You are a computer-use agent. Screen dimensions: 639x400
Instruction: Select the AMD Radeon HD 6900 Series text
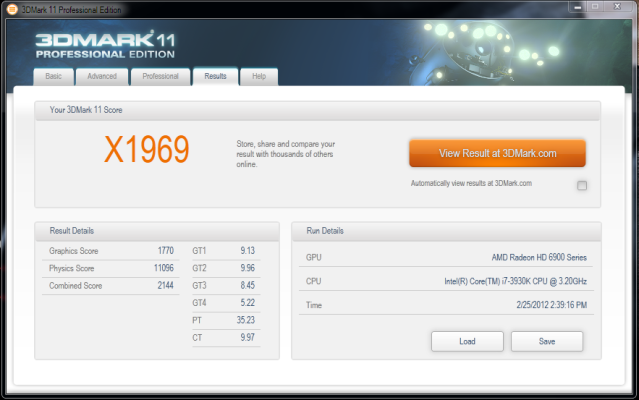tap(539, 257)
